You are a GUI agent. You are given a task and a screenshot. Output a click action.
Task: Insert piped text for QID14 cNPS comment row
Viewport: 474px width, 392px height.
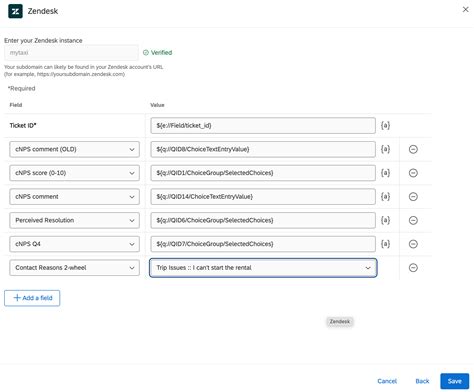pyautogui.click(x=385, y=197)
